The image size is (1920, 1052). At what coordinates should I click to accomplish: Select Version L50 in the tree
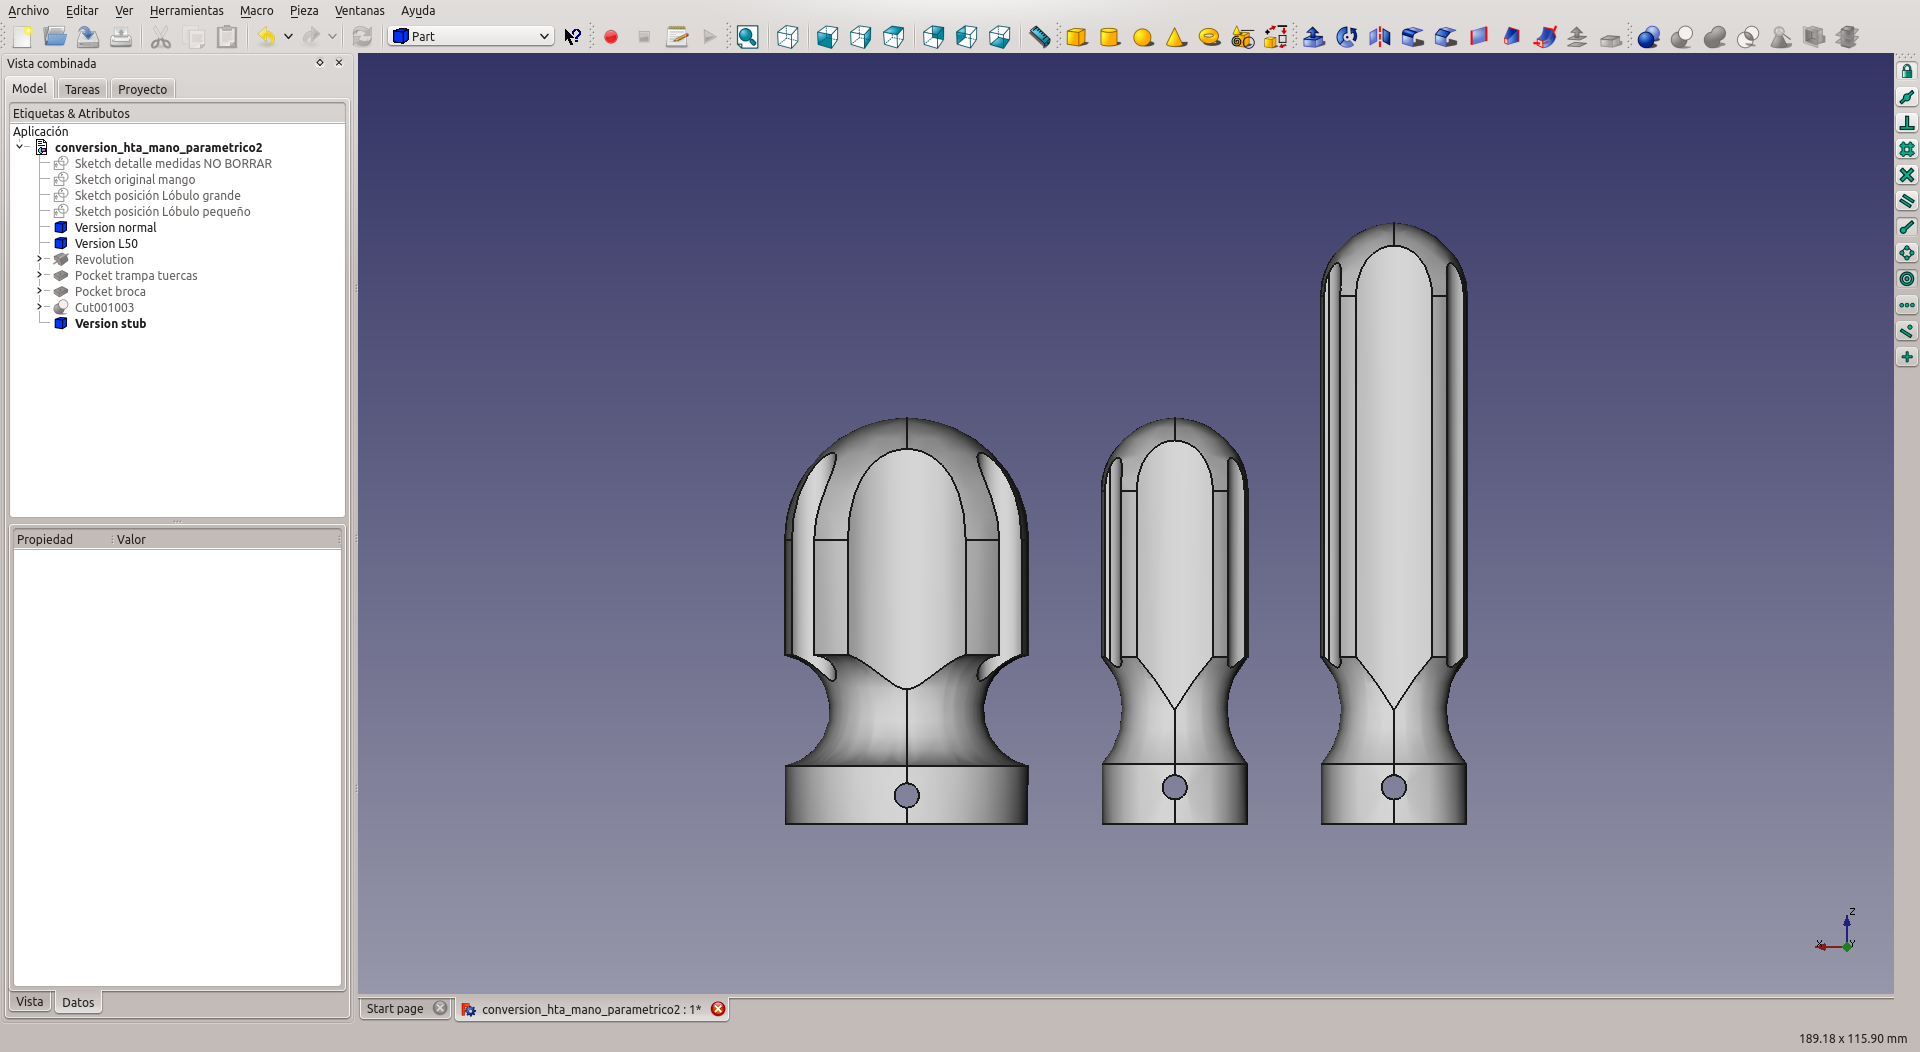pyautogui.click(x=106, y=243)
